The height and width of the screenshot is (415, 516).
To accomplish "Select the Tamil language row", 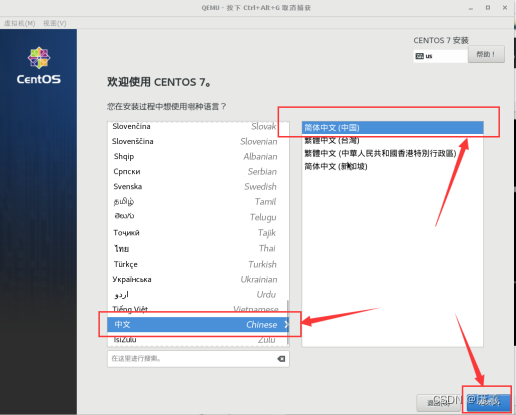I will (198, 201).
